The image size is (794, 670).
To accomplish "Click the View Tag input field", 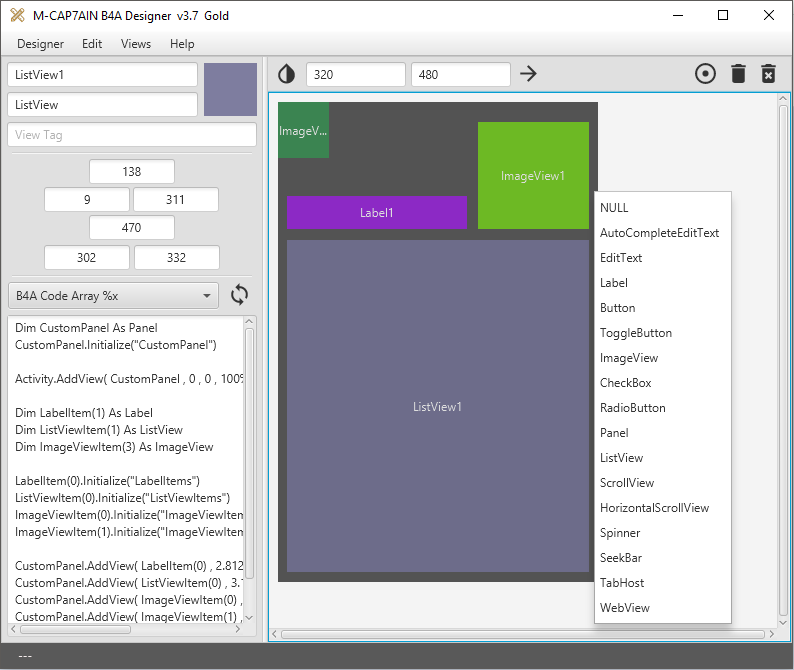I will tap(132, 135).
